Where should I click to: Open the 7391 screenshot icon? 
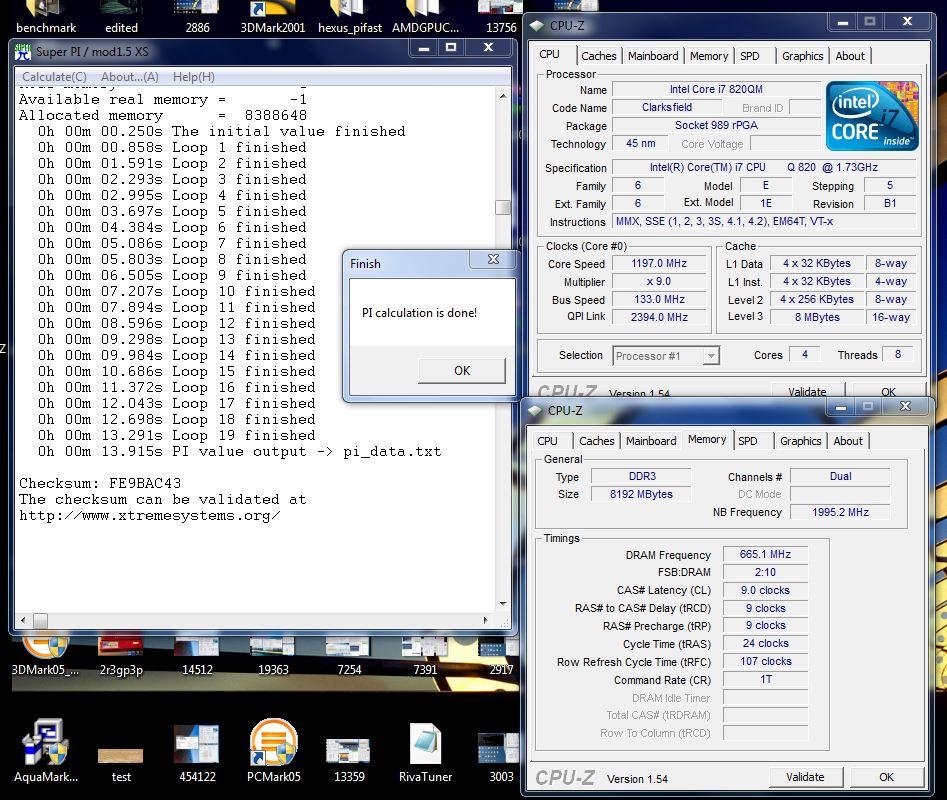[425, 657]
